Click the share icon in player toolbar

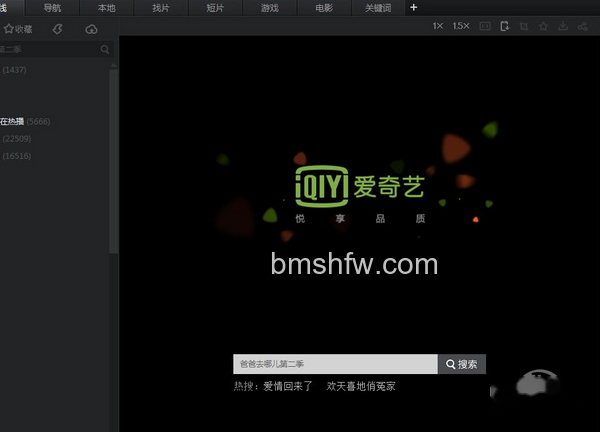tap(582, 26)
